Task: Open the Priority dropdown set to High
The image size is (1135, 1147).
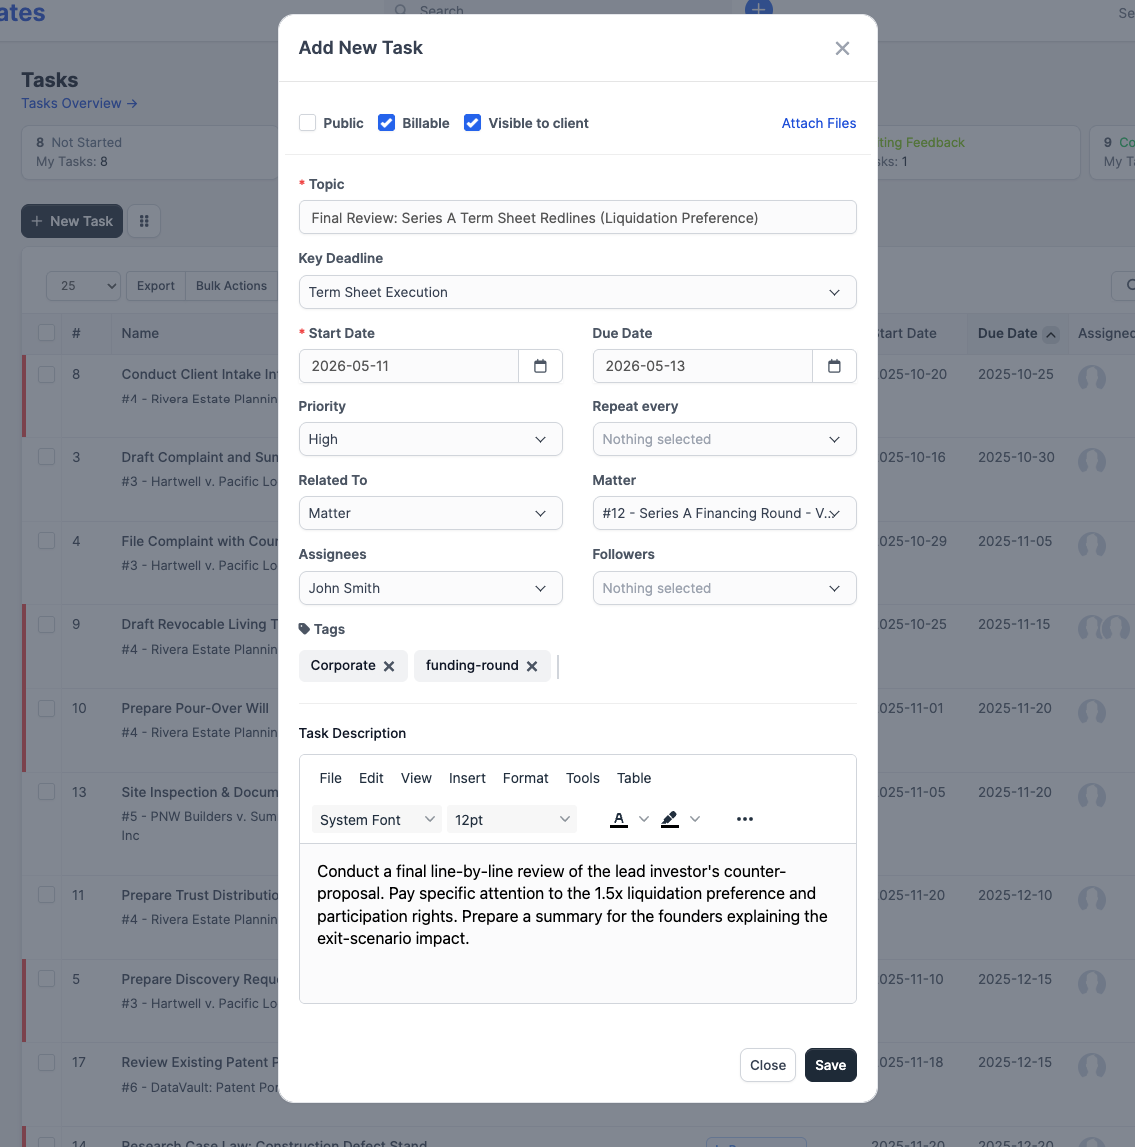Action: (430, 439)
